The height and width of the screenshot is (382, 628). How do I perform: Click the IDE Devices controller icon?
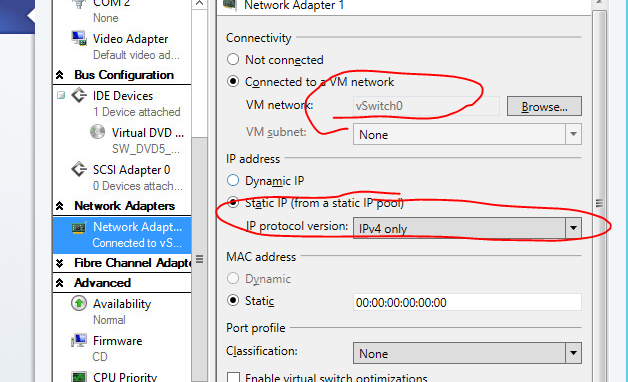[x=79, y=95]
